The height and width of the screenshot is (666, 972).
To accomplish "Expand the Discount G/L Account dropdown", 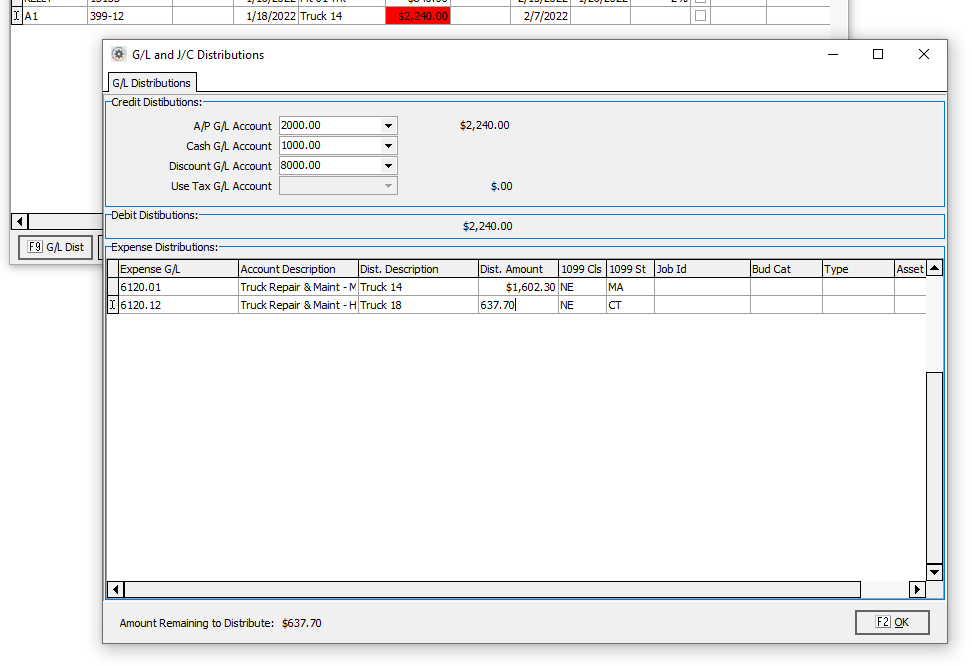I will [x=388, y=166].
